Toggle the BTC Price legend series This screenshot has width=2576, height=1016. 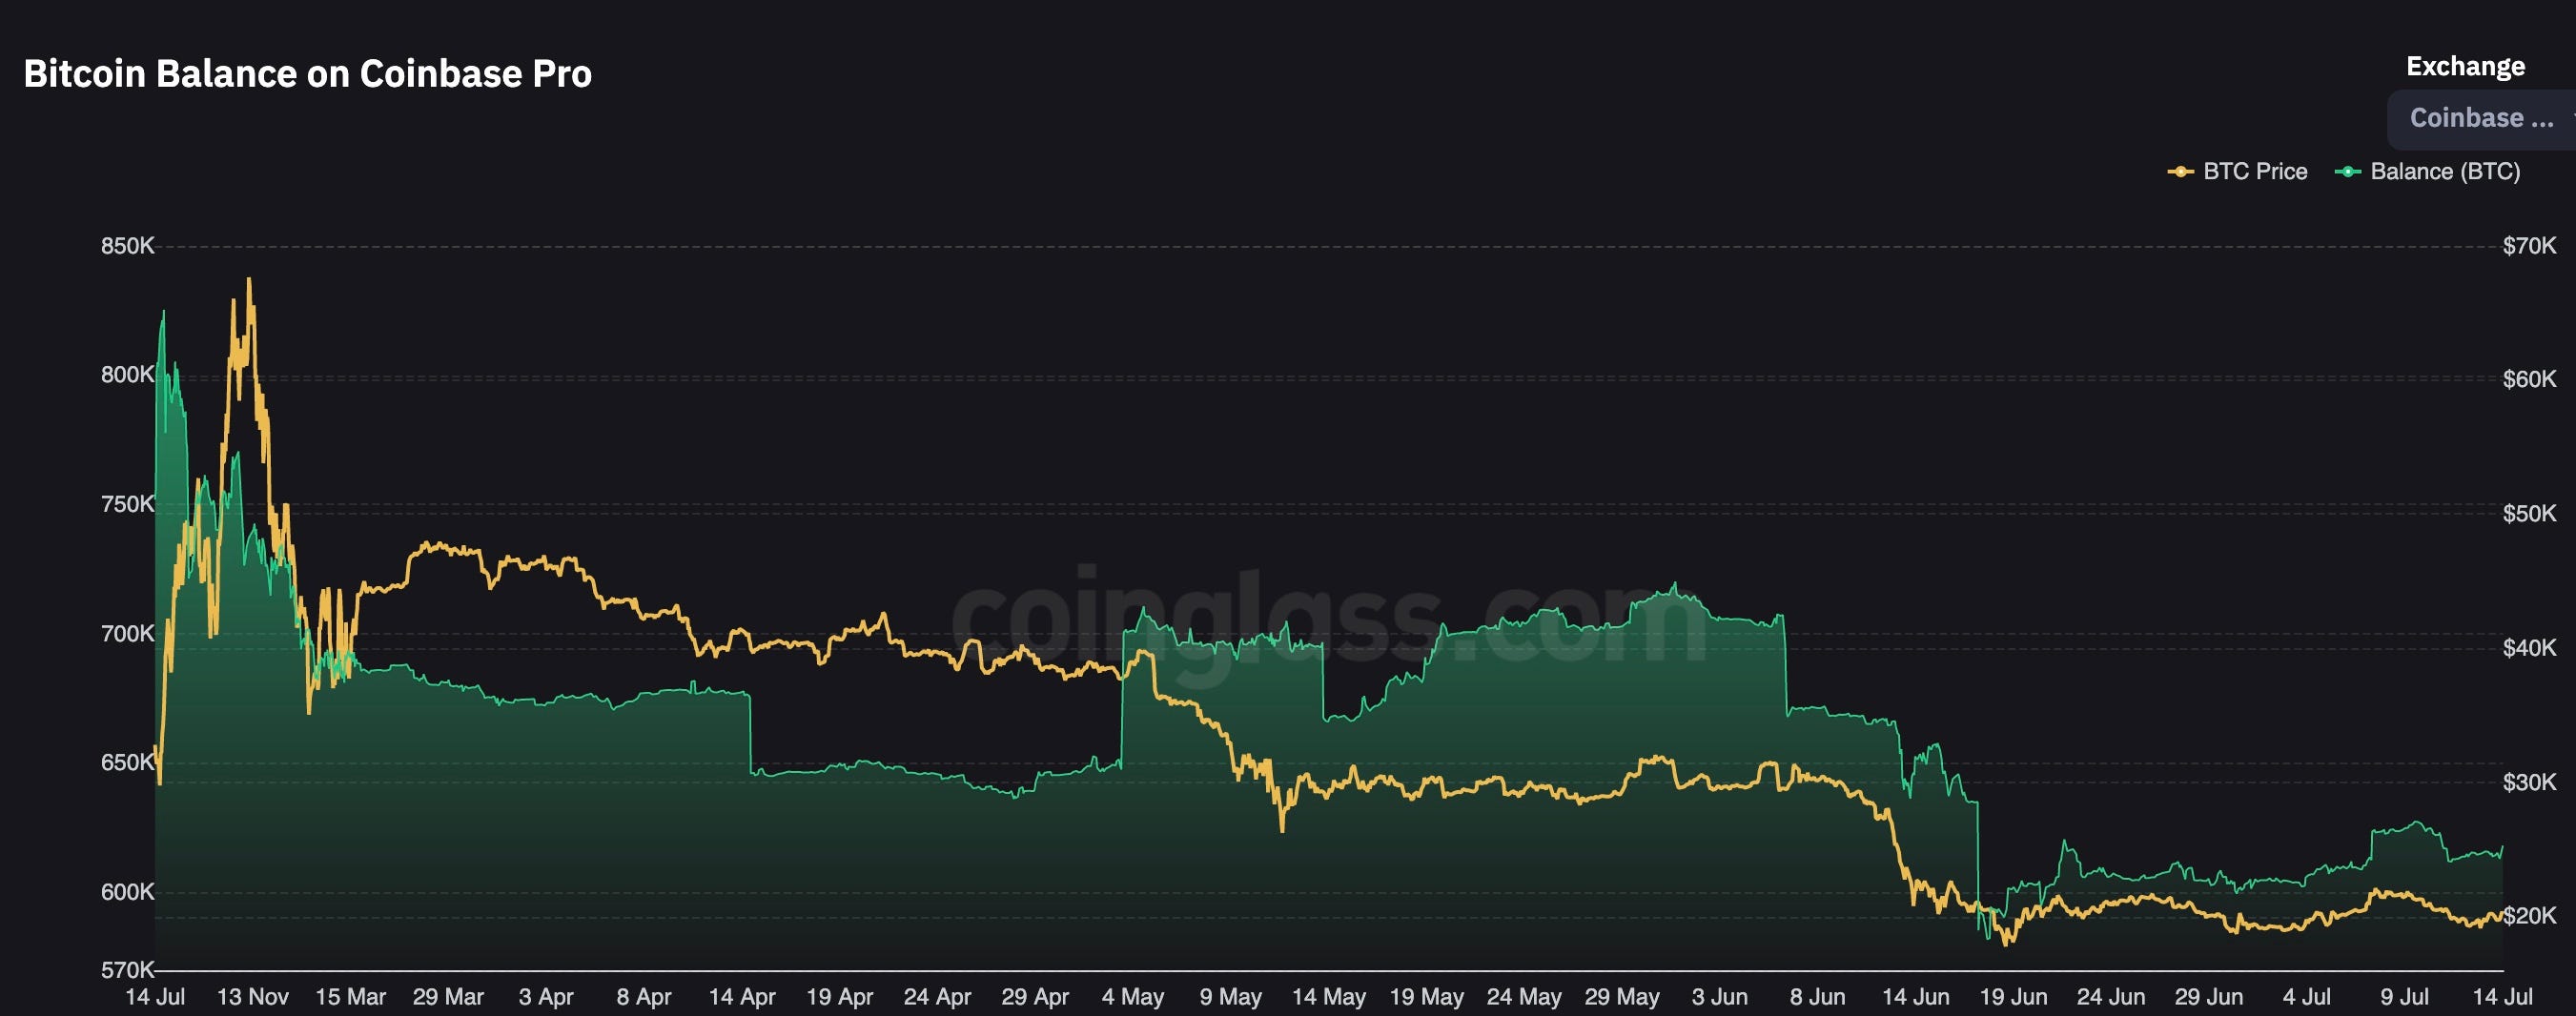pyautogui.click(x=2237, y=172)
